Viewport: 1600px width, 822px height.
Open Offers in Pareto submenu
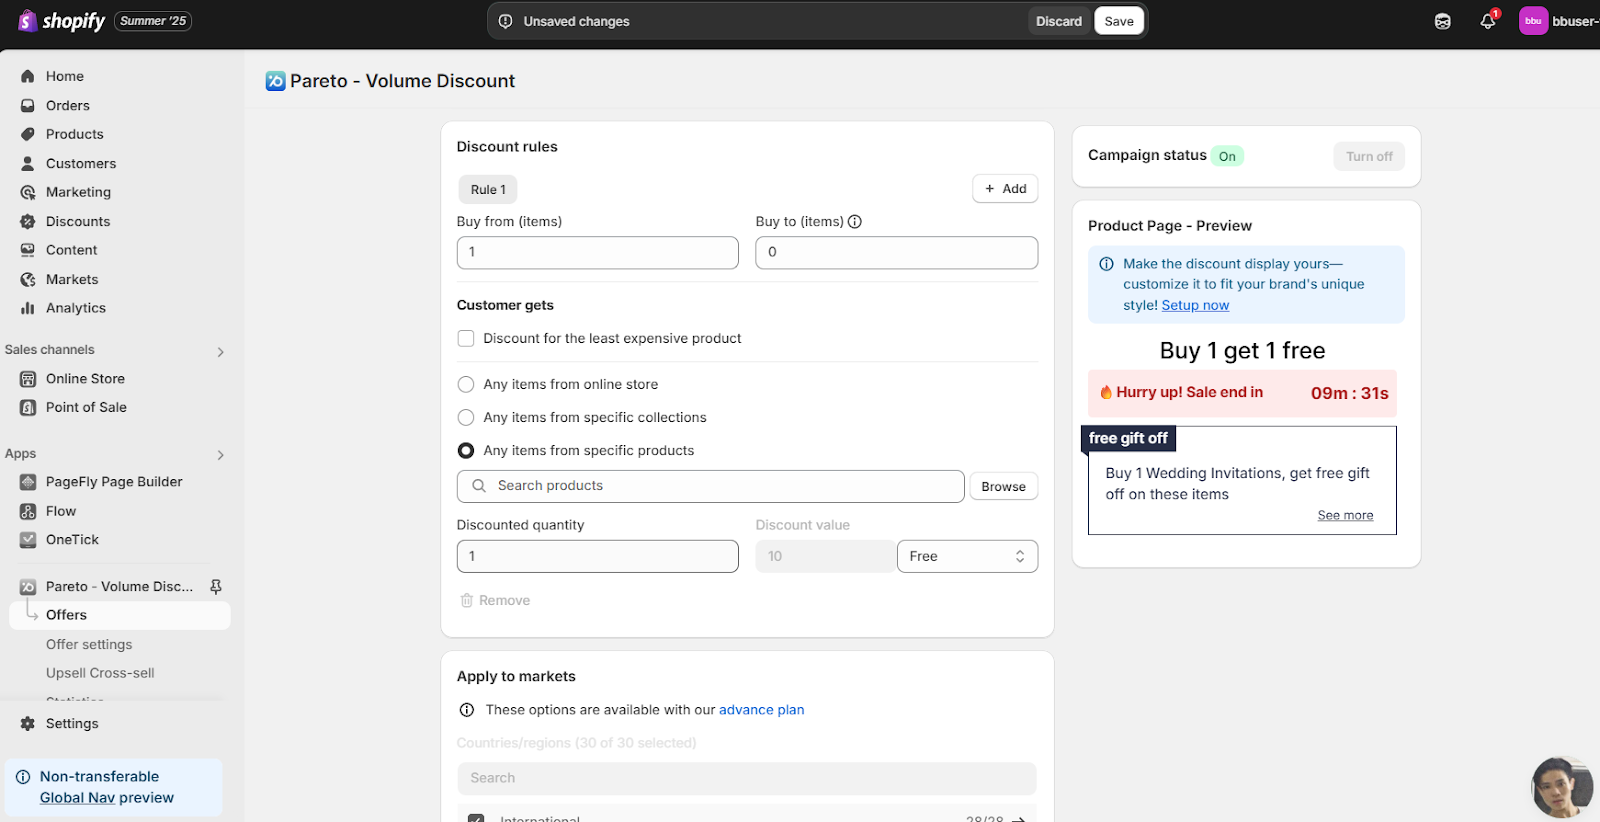pos(120,615)
